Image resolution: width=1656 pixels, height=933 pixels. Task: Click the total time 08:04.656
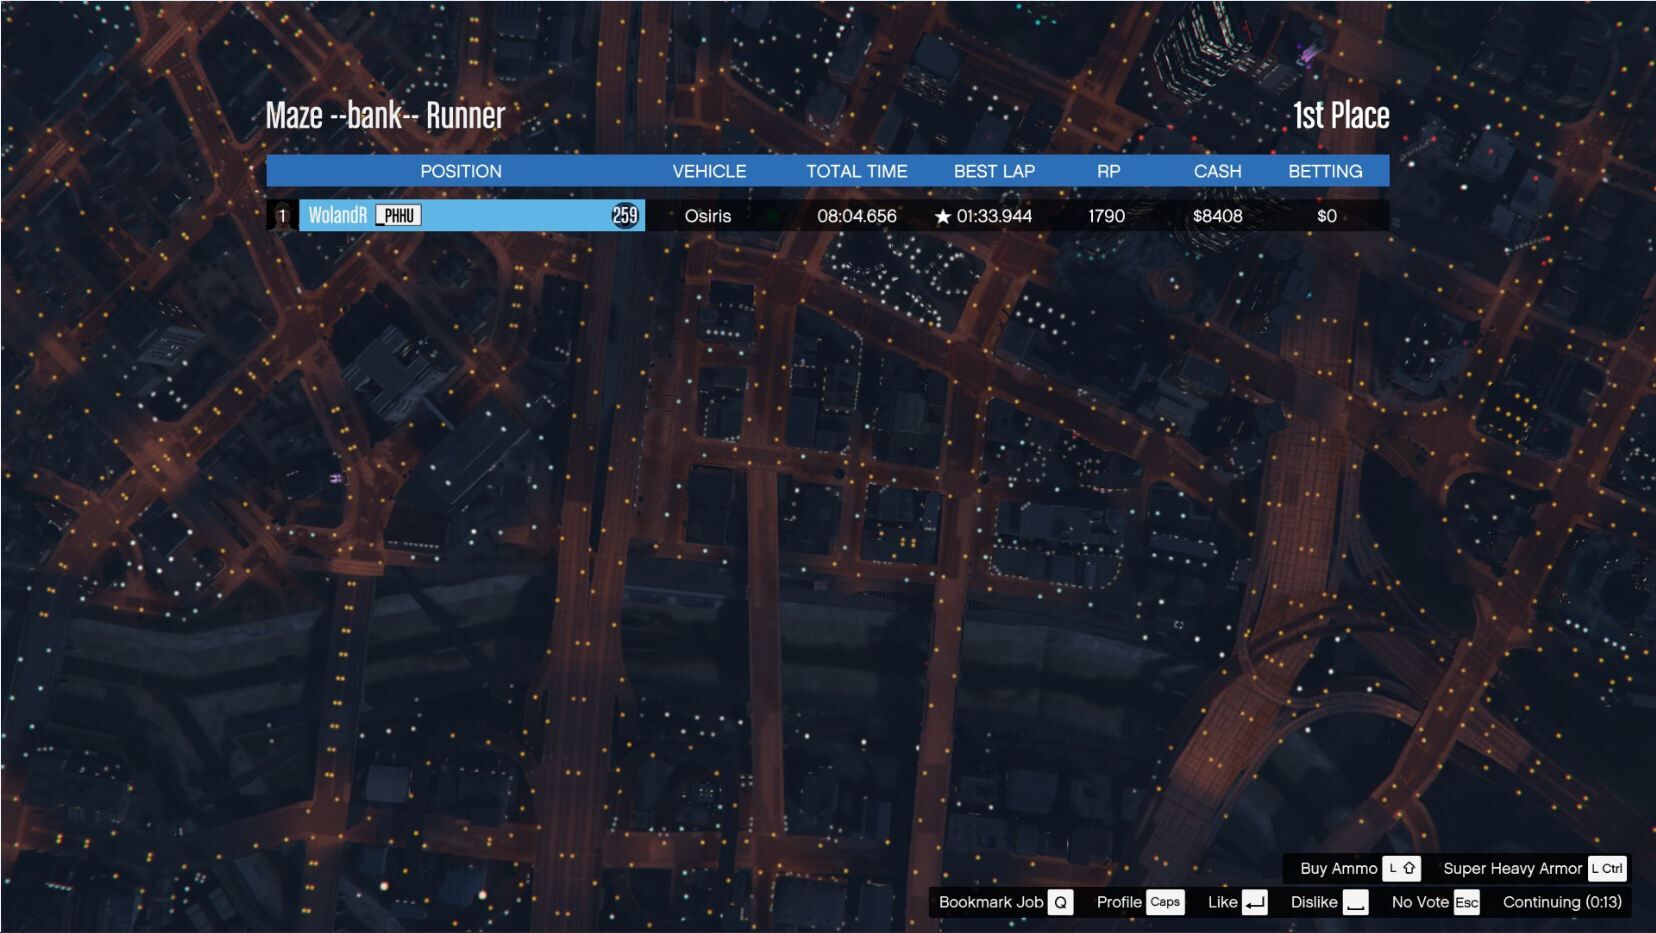(857, 216)
